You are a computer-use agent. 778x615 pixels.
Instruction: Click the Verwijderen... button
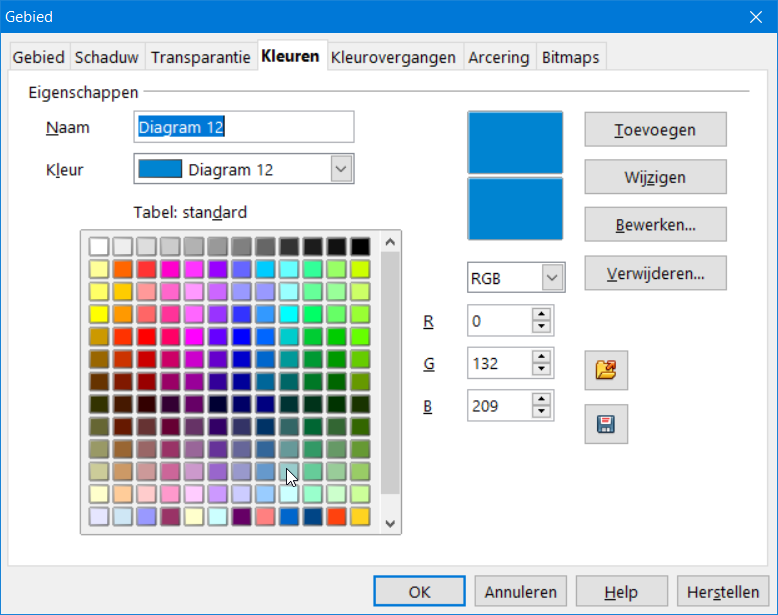(x=655, y=273)
